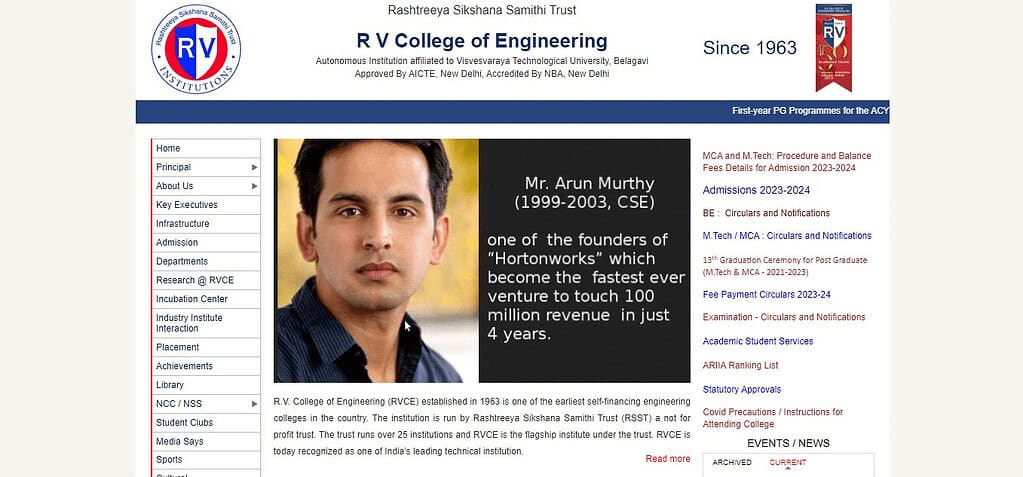Click the EVENTS / NEWS heading
This screenshot has width=1023, height=477.
788,444
